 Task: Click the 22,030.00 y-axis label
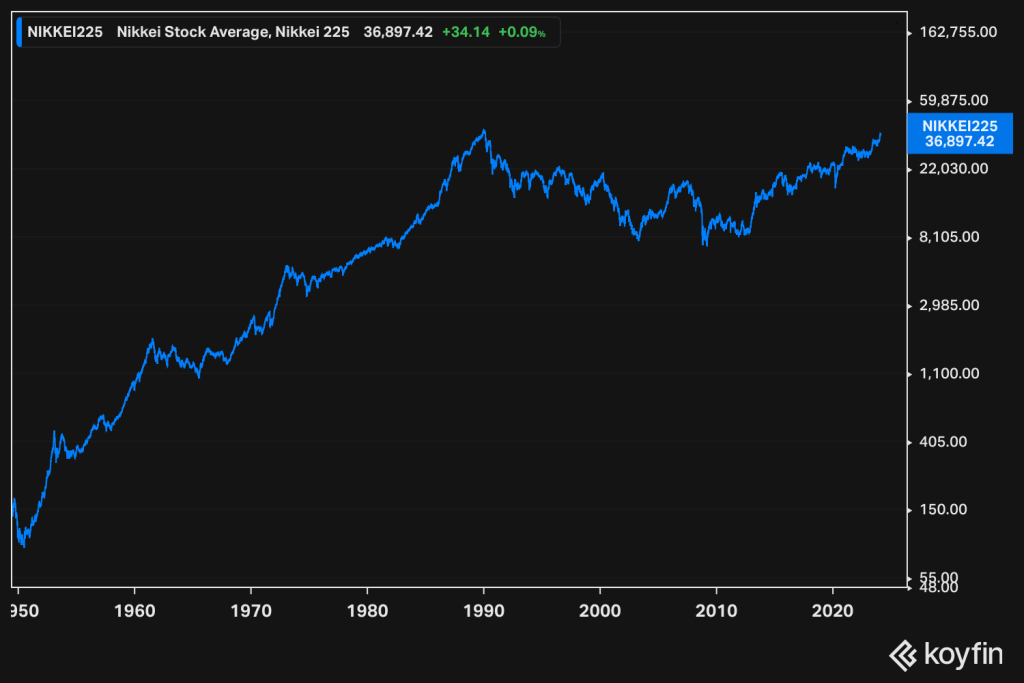point(953,168)
